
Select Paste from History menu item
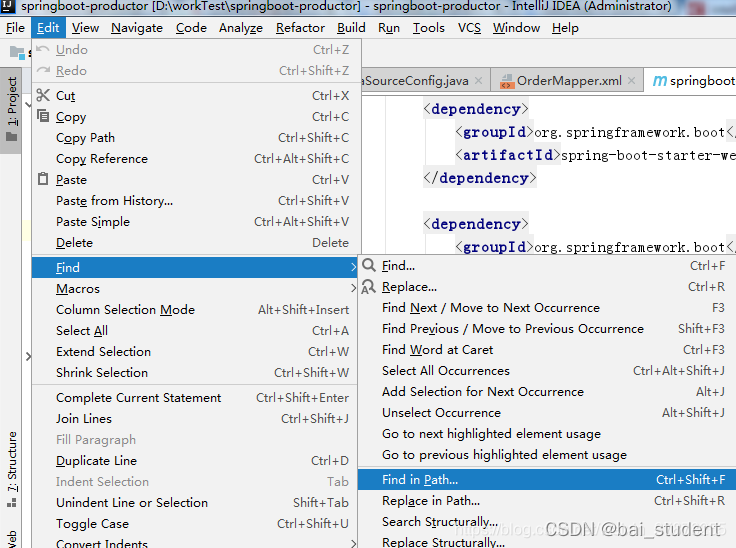pyautogui.click(x=195, y=201)
